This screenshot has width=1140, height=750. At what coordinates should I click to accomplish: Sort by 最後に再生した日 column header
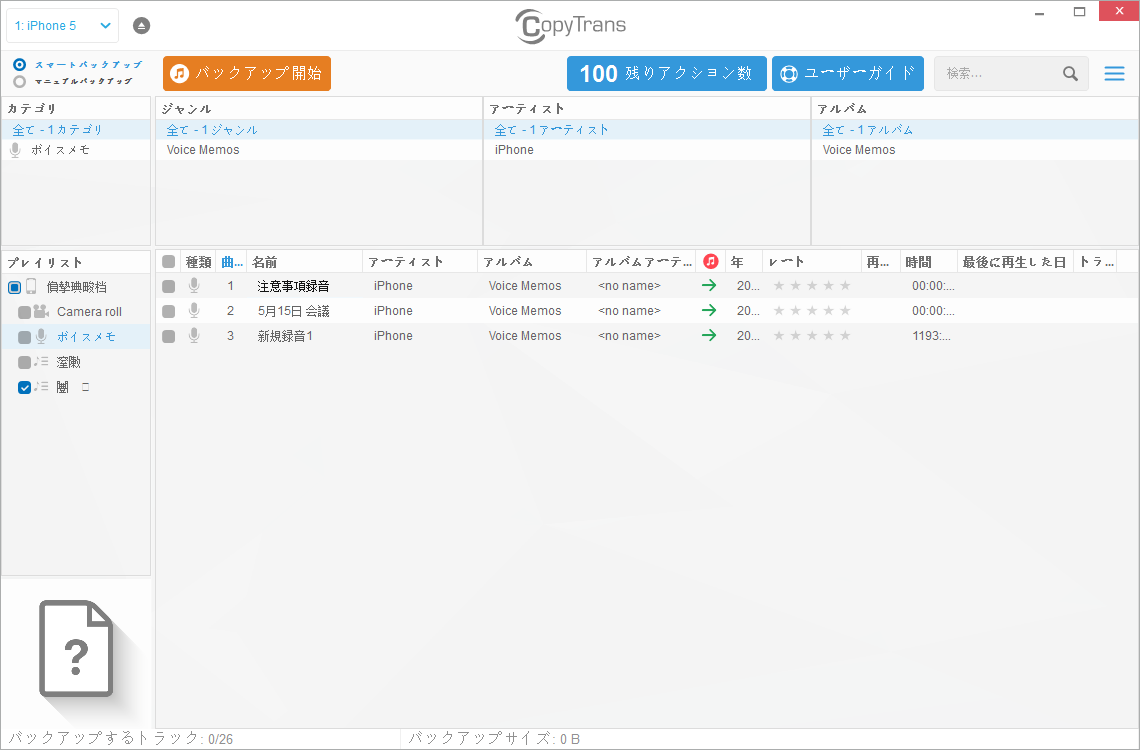[1015, 262]
